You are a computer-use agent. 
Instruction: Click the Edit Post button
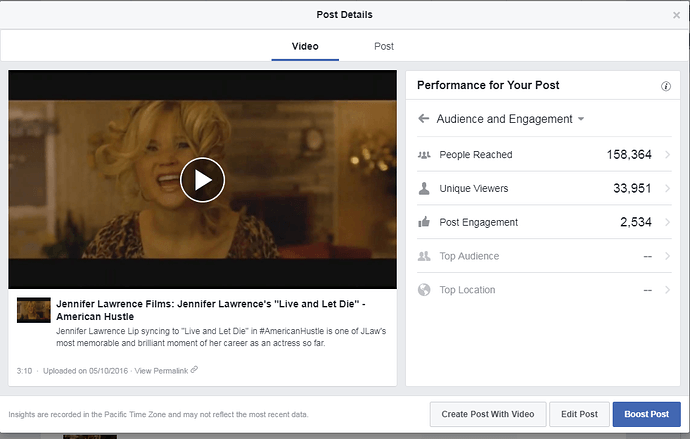[x=579, y=414]
